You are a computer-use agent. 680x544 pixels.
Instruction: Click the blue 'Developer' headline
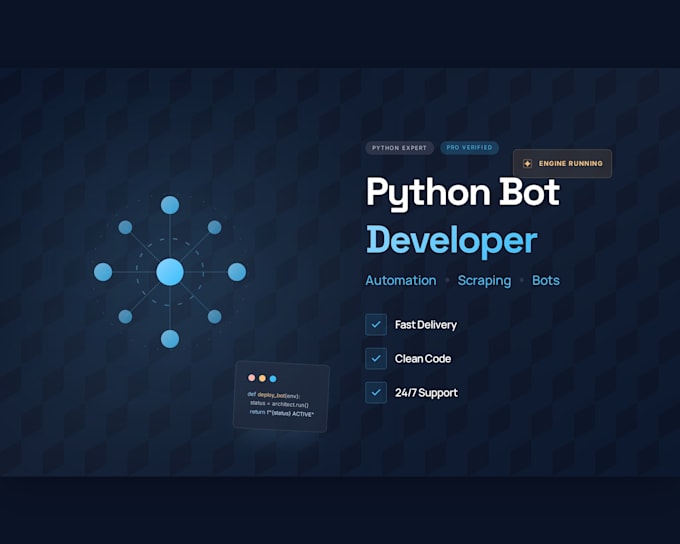pyautogui.click(x=452, y=241)
